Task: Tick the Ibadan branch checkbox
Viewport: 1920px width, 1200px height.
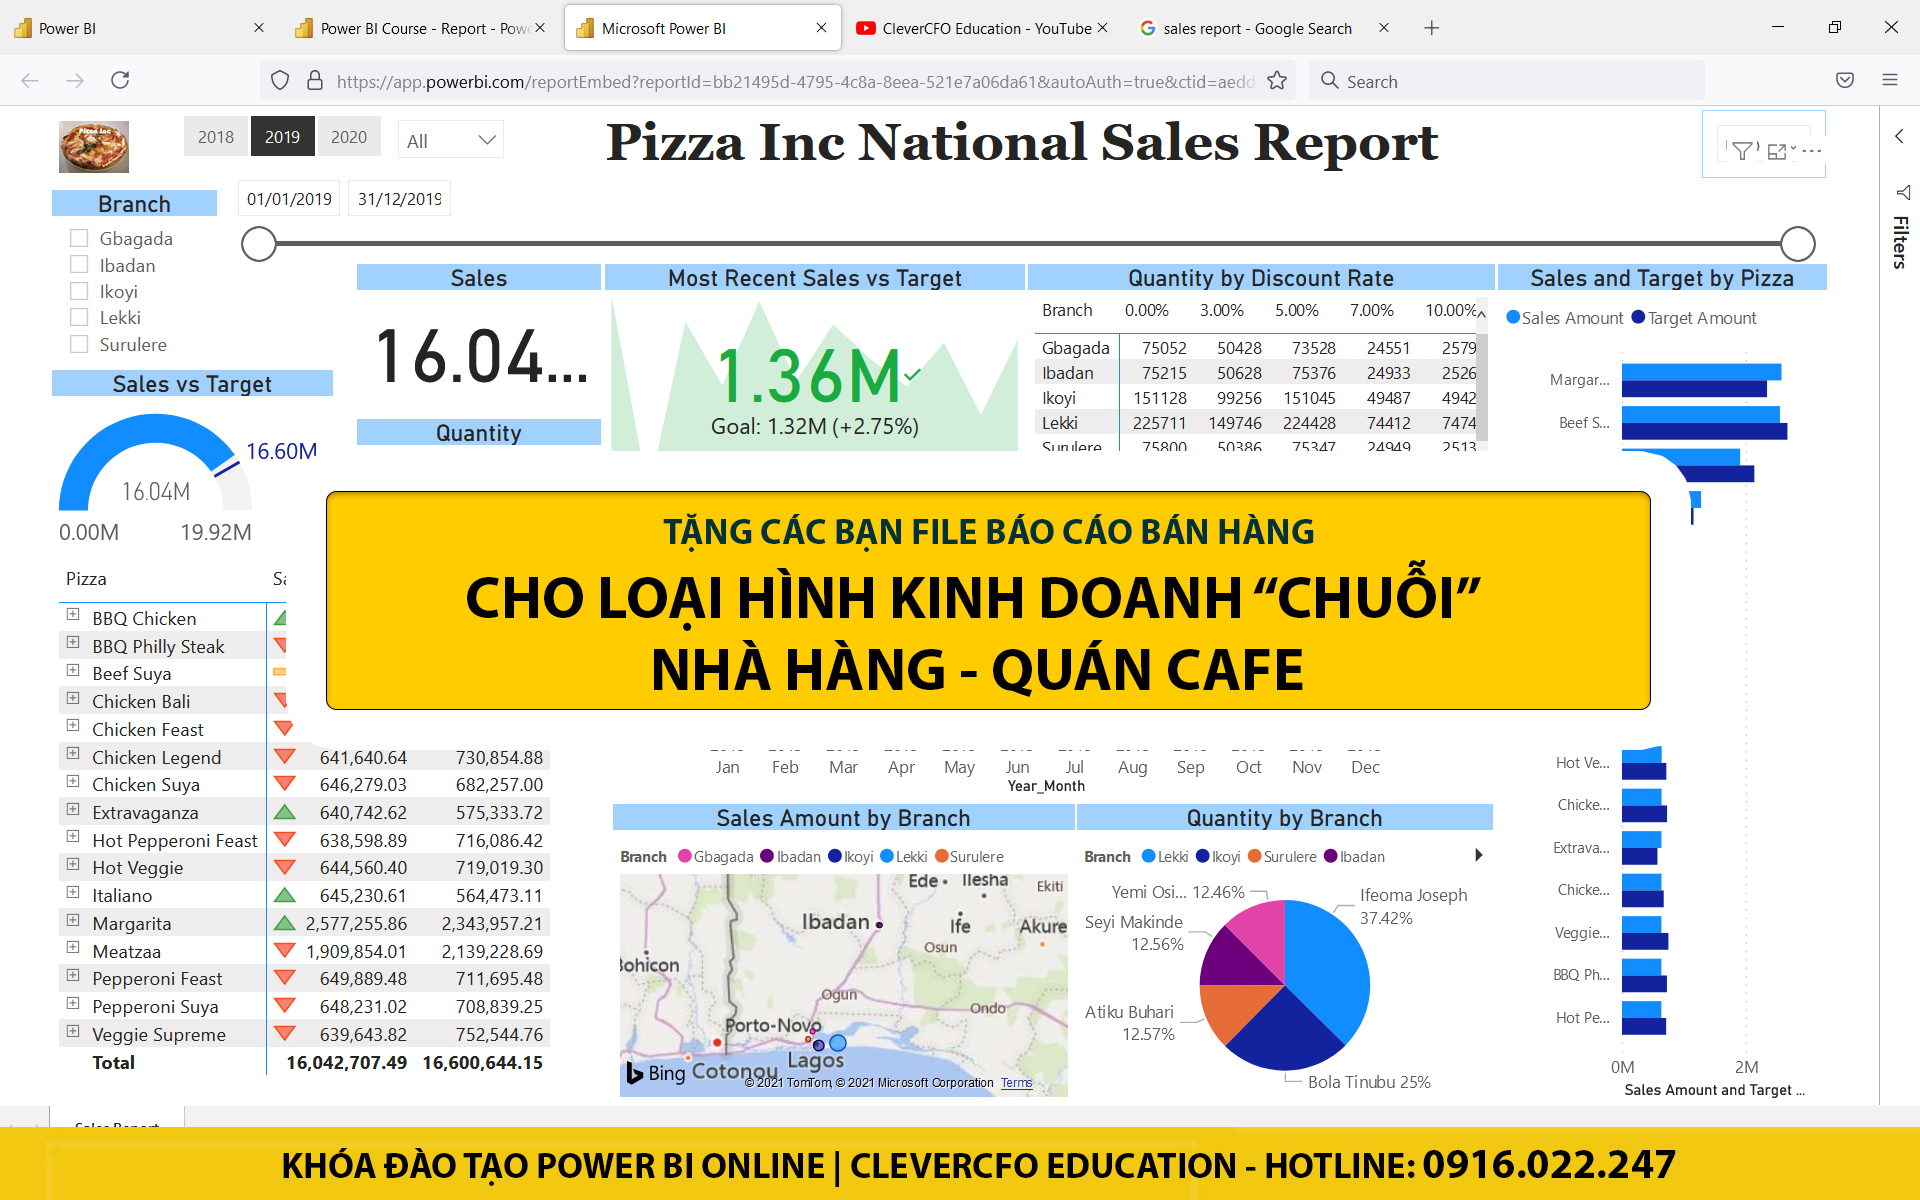Action: coord(79,265)
